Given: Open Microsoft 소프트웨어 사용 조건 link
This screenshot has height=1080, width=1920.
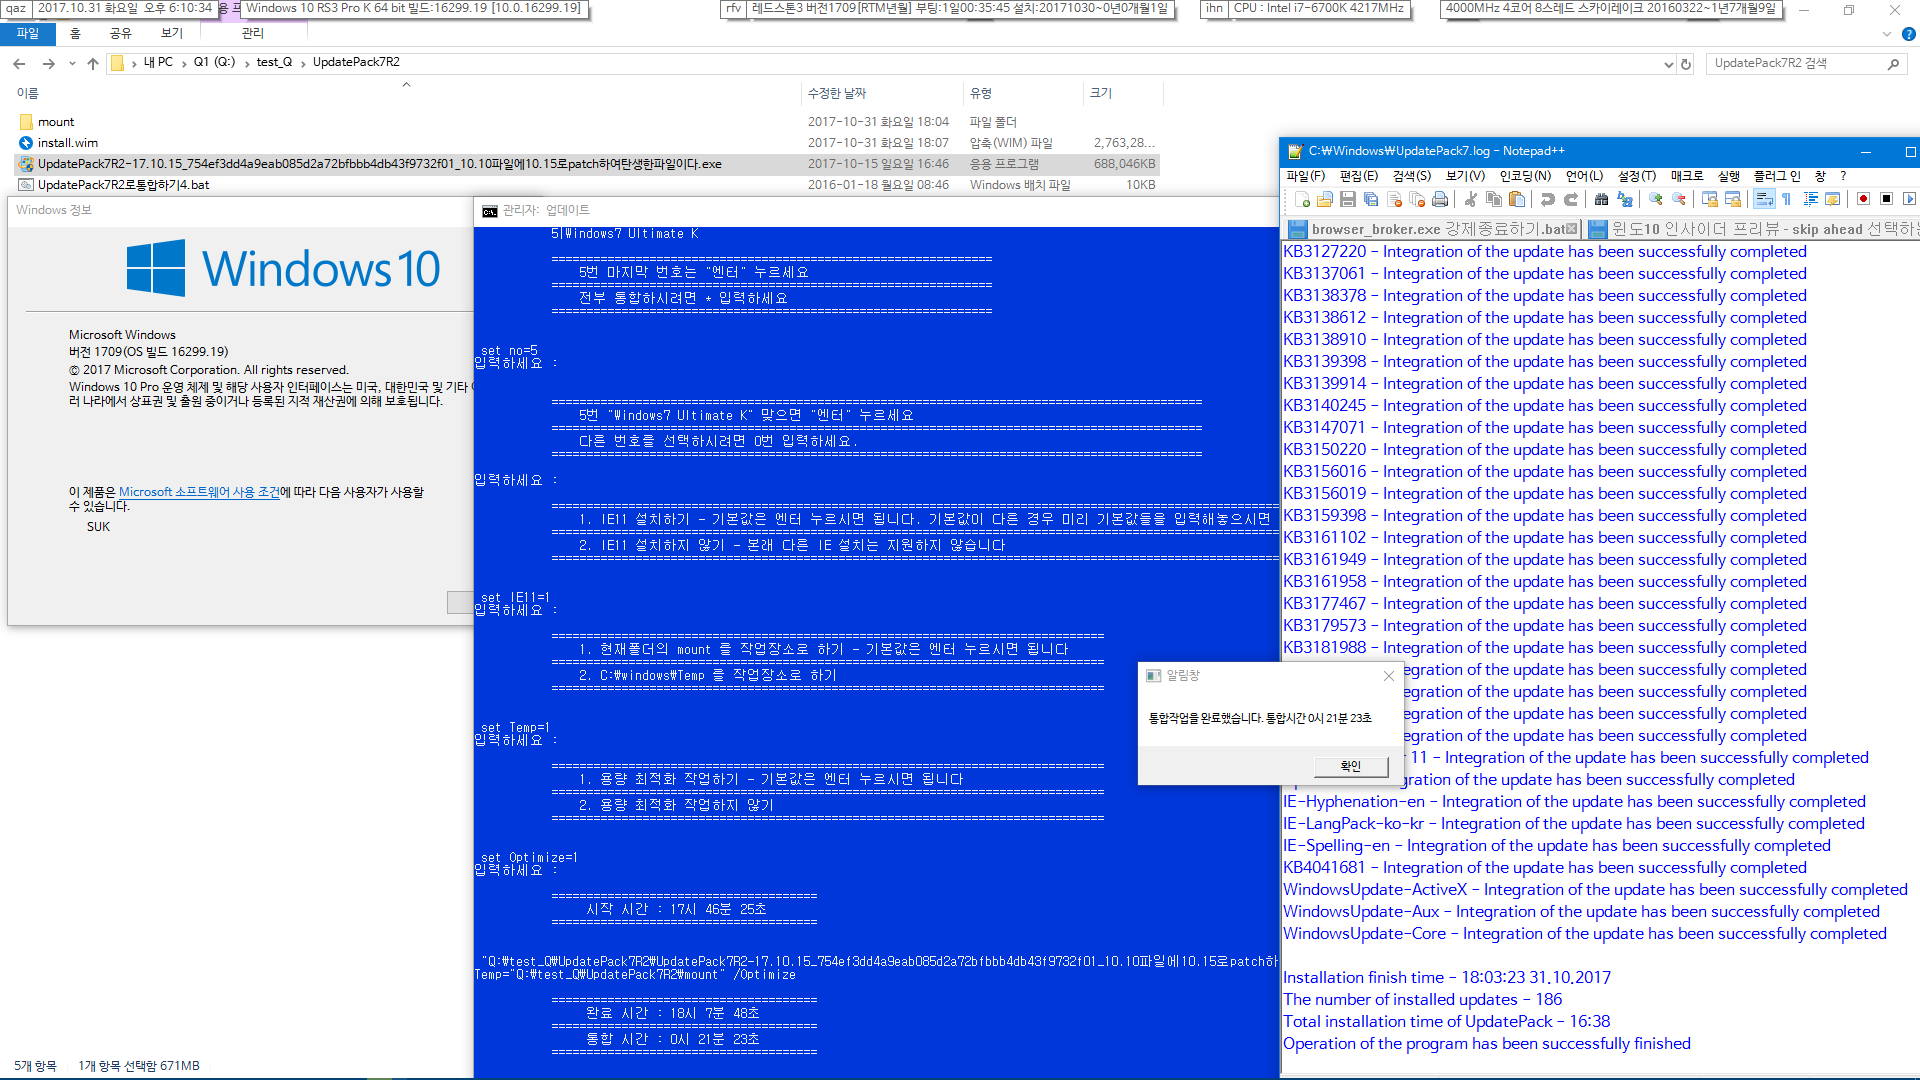Looking at the screenshot, I should [x=199, y=492].
